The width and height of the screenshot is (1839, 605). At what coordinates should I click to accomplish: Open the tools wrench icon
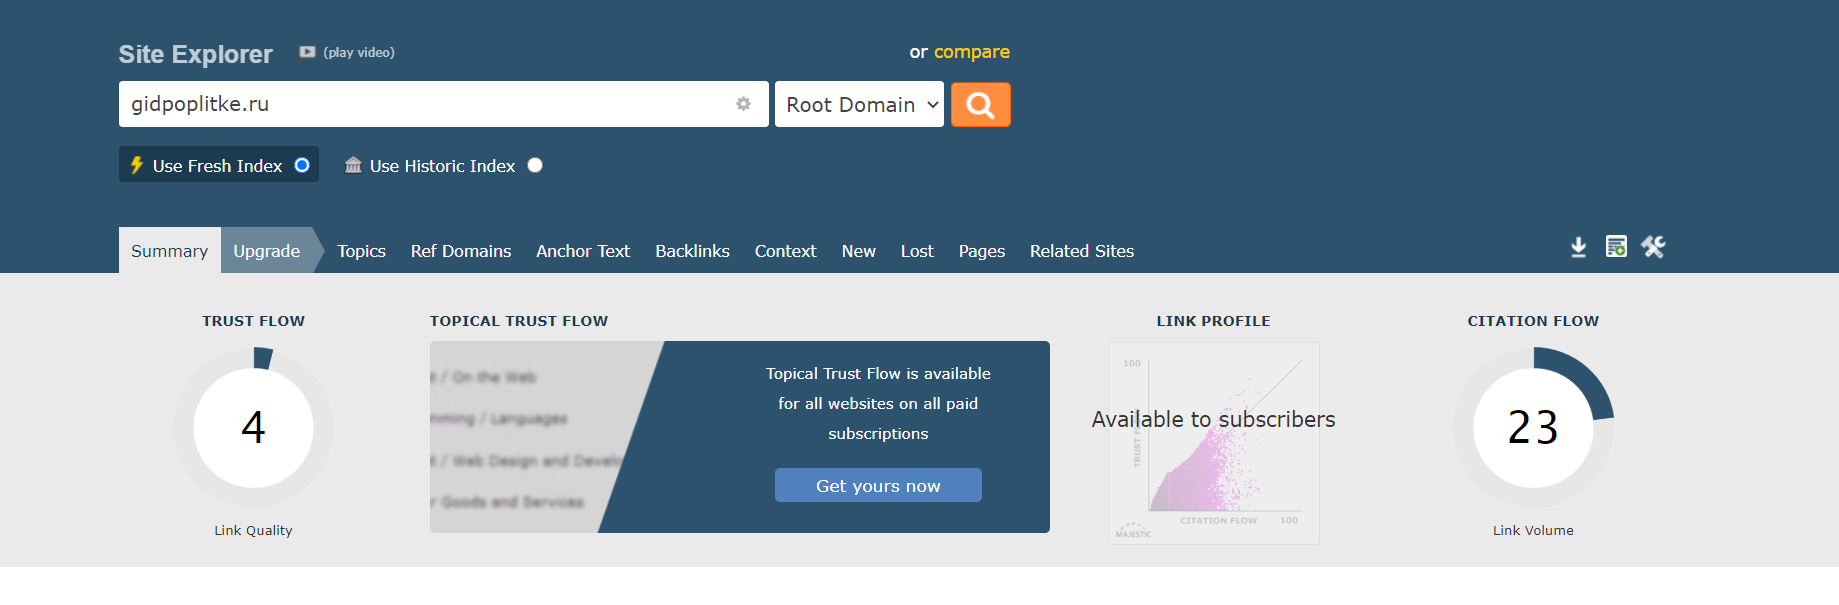[x=1653, y=246]
